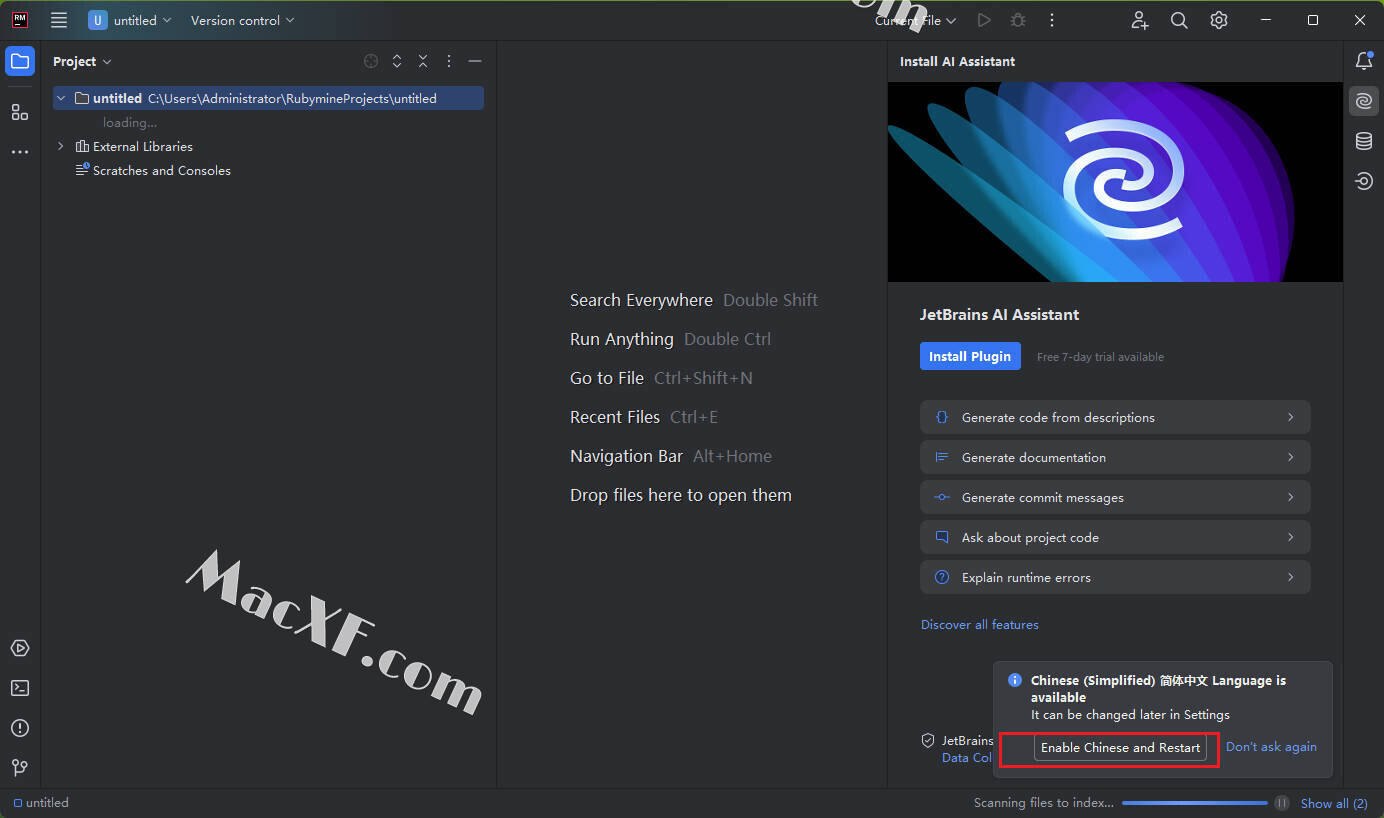This screenshot has height=818, width=1384.
Task: Click the loading... row in the Project tree
Action: tap(130, 122)
